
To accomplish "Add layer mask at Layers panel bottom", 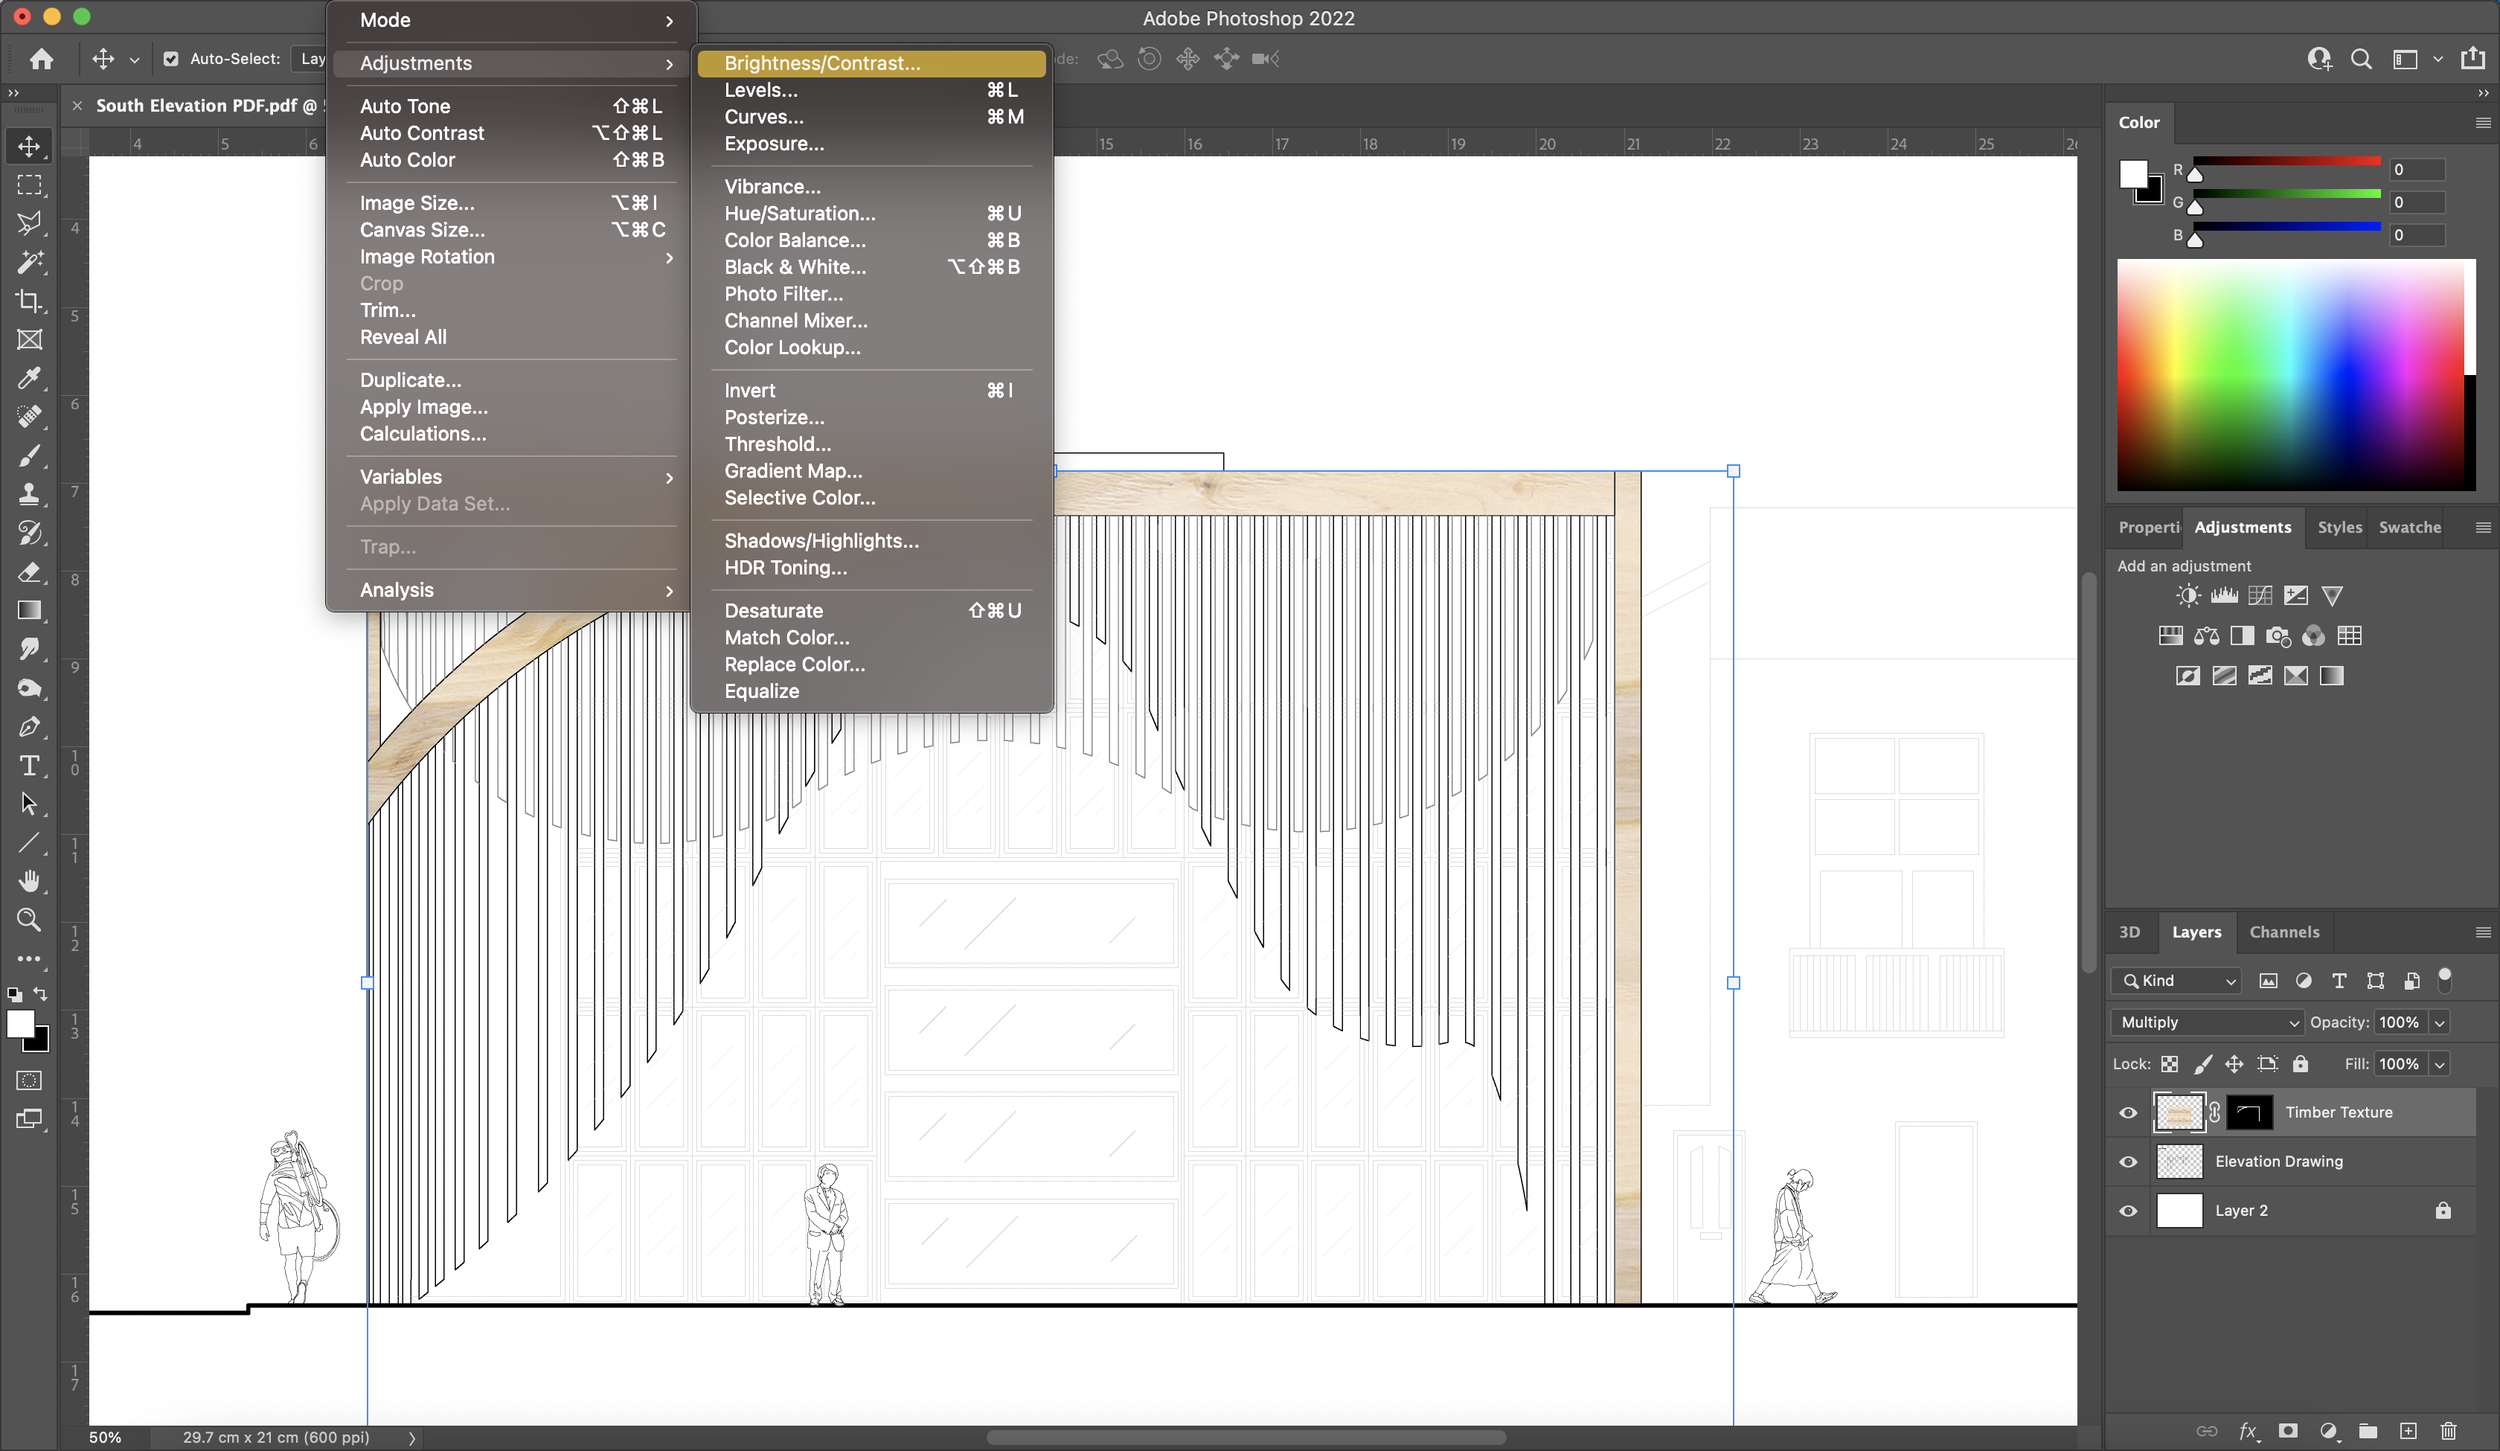I will [x=2288, y=1431].
